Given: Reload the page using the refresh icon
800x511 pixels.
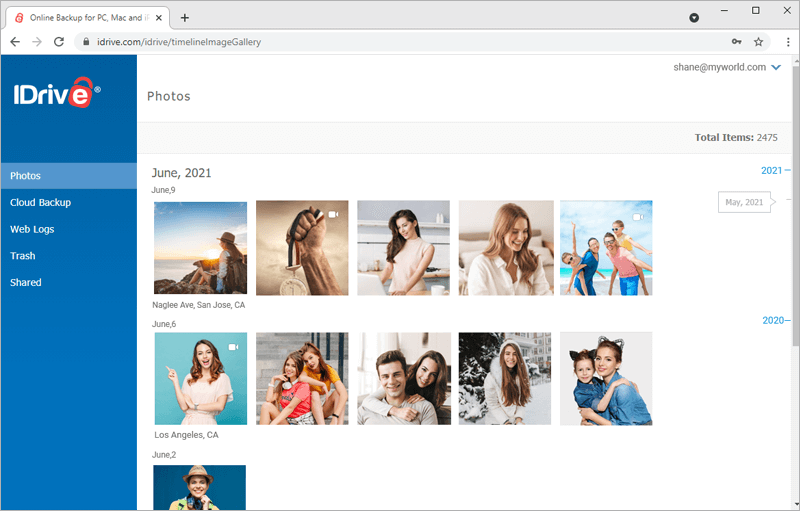Looking at the screenshot, I should 59,42.
